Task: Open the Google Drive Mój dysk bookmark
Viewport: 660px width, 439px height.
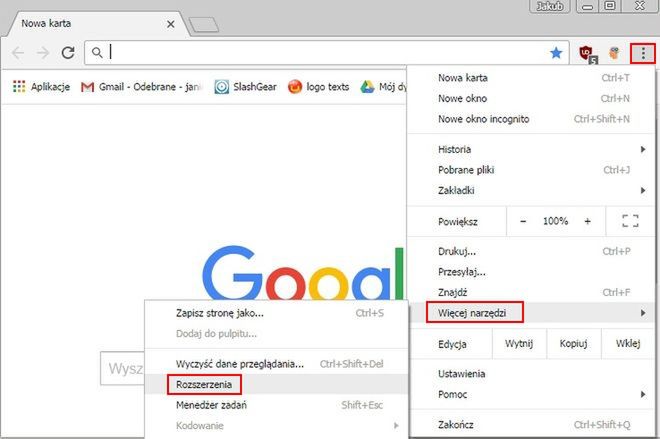Action: [384, 87]
